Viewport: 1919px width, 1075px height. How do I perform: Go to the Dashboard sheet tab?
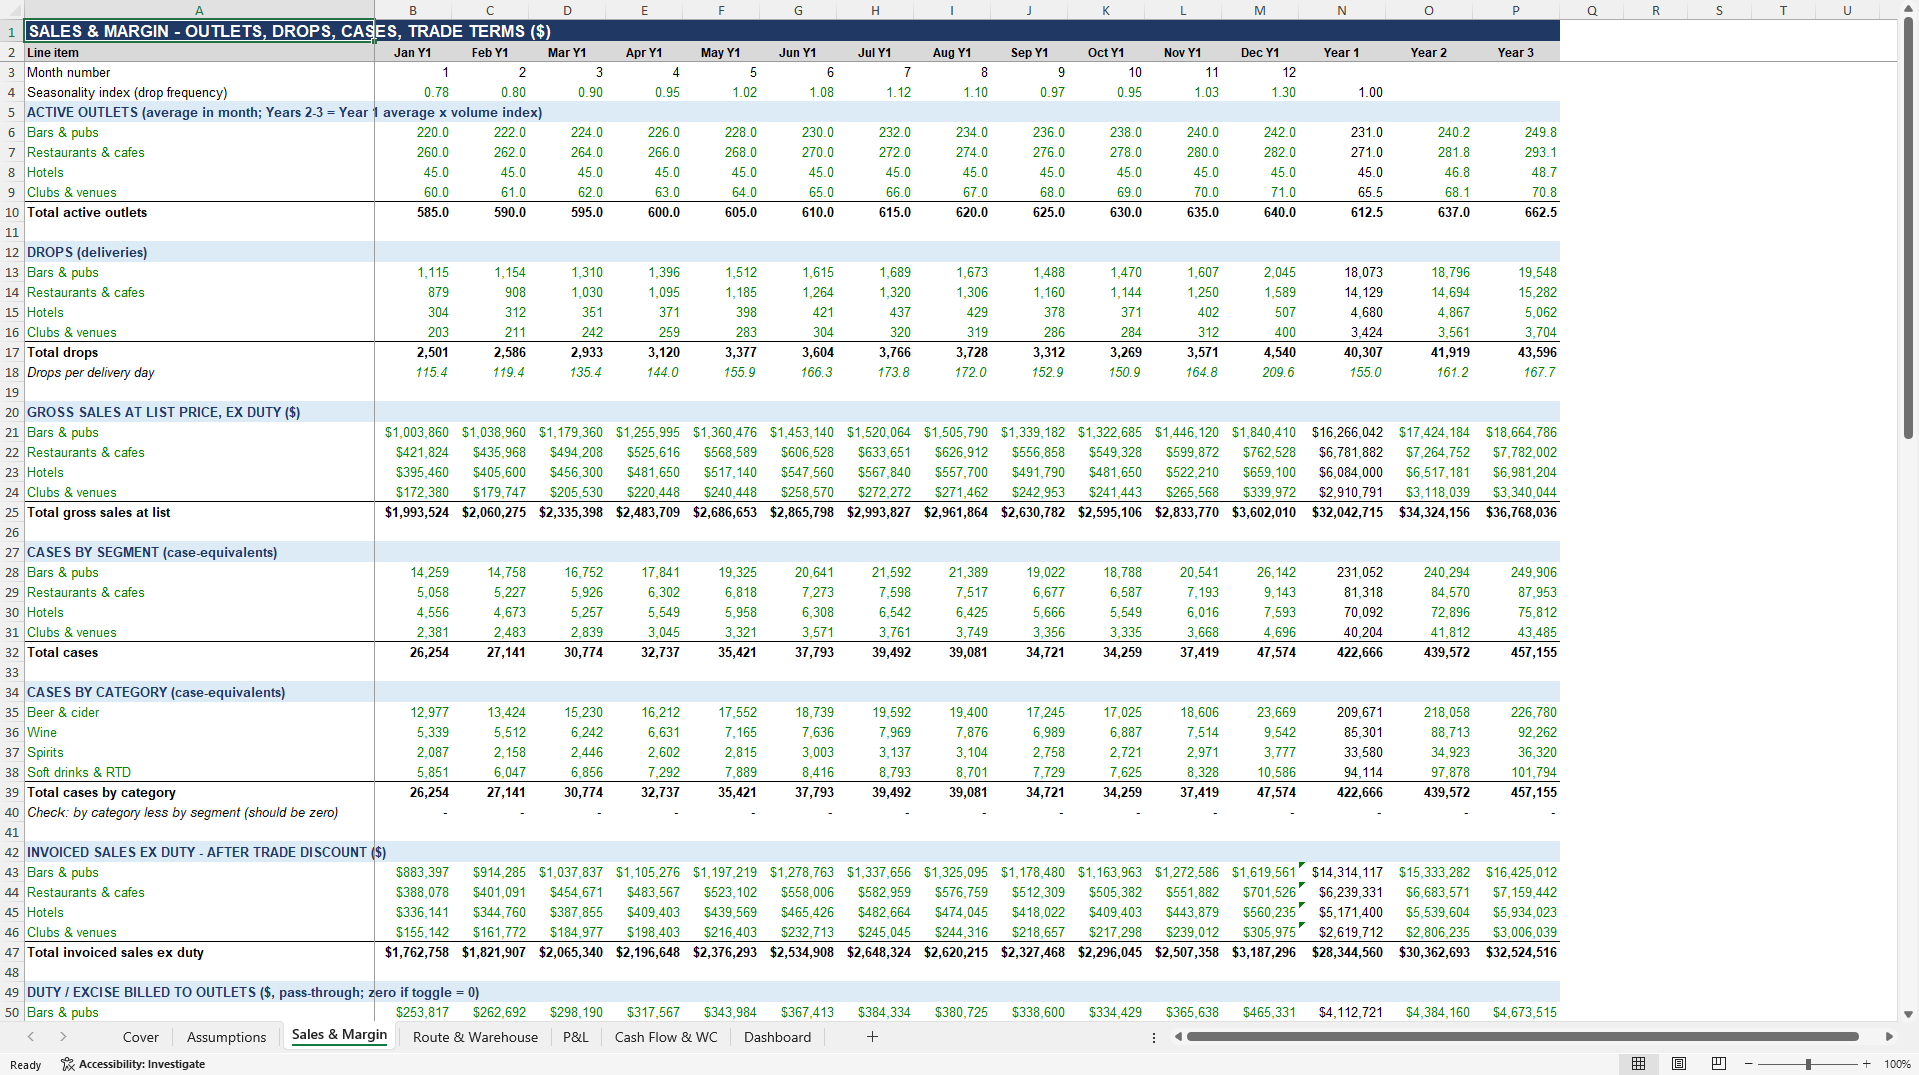pos(777,1037)
